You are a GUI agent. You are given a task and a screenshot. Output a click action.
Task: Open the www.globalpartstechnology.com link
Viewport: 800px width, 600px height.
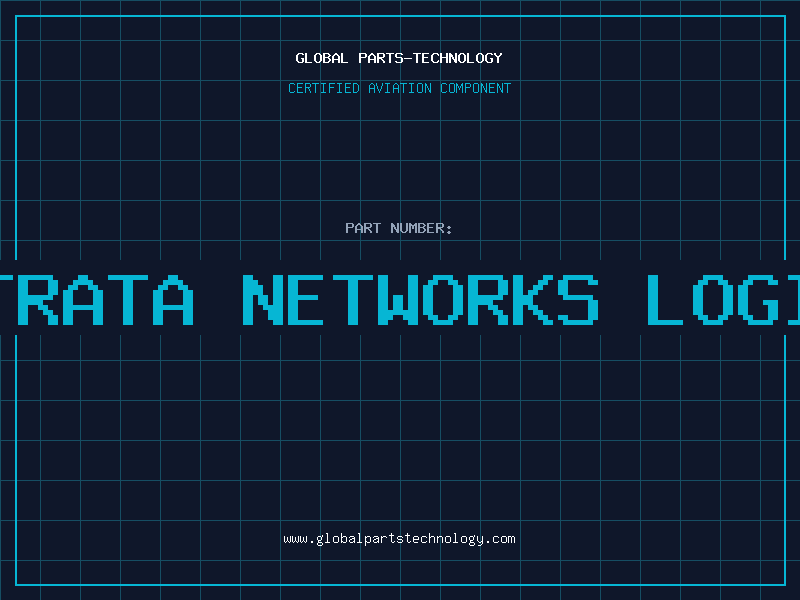(399, 539)
